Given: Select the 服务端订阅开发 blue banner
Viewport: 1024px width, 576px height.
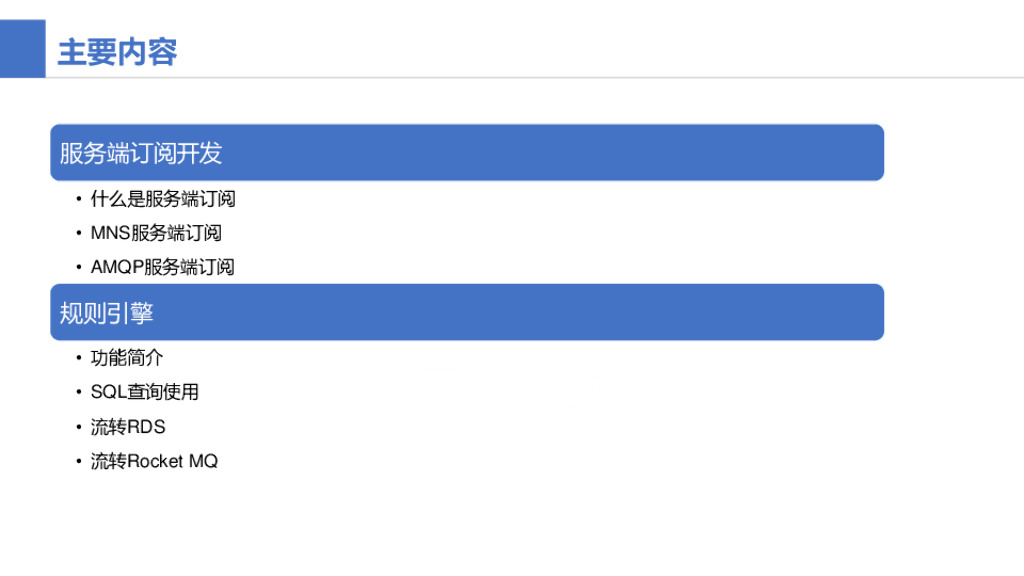Looking at the screenshot, I should tap(467, 153).
